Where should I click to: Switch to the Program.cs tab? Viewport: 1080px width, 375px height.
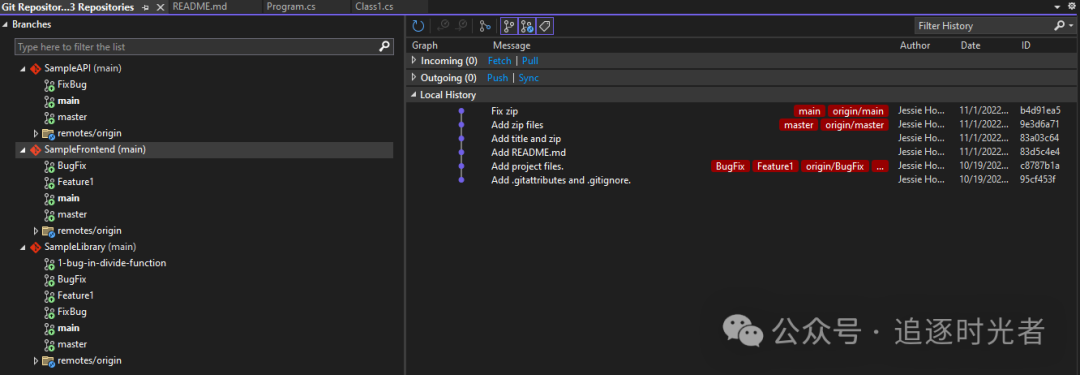(292, 6)
